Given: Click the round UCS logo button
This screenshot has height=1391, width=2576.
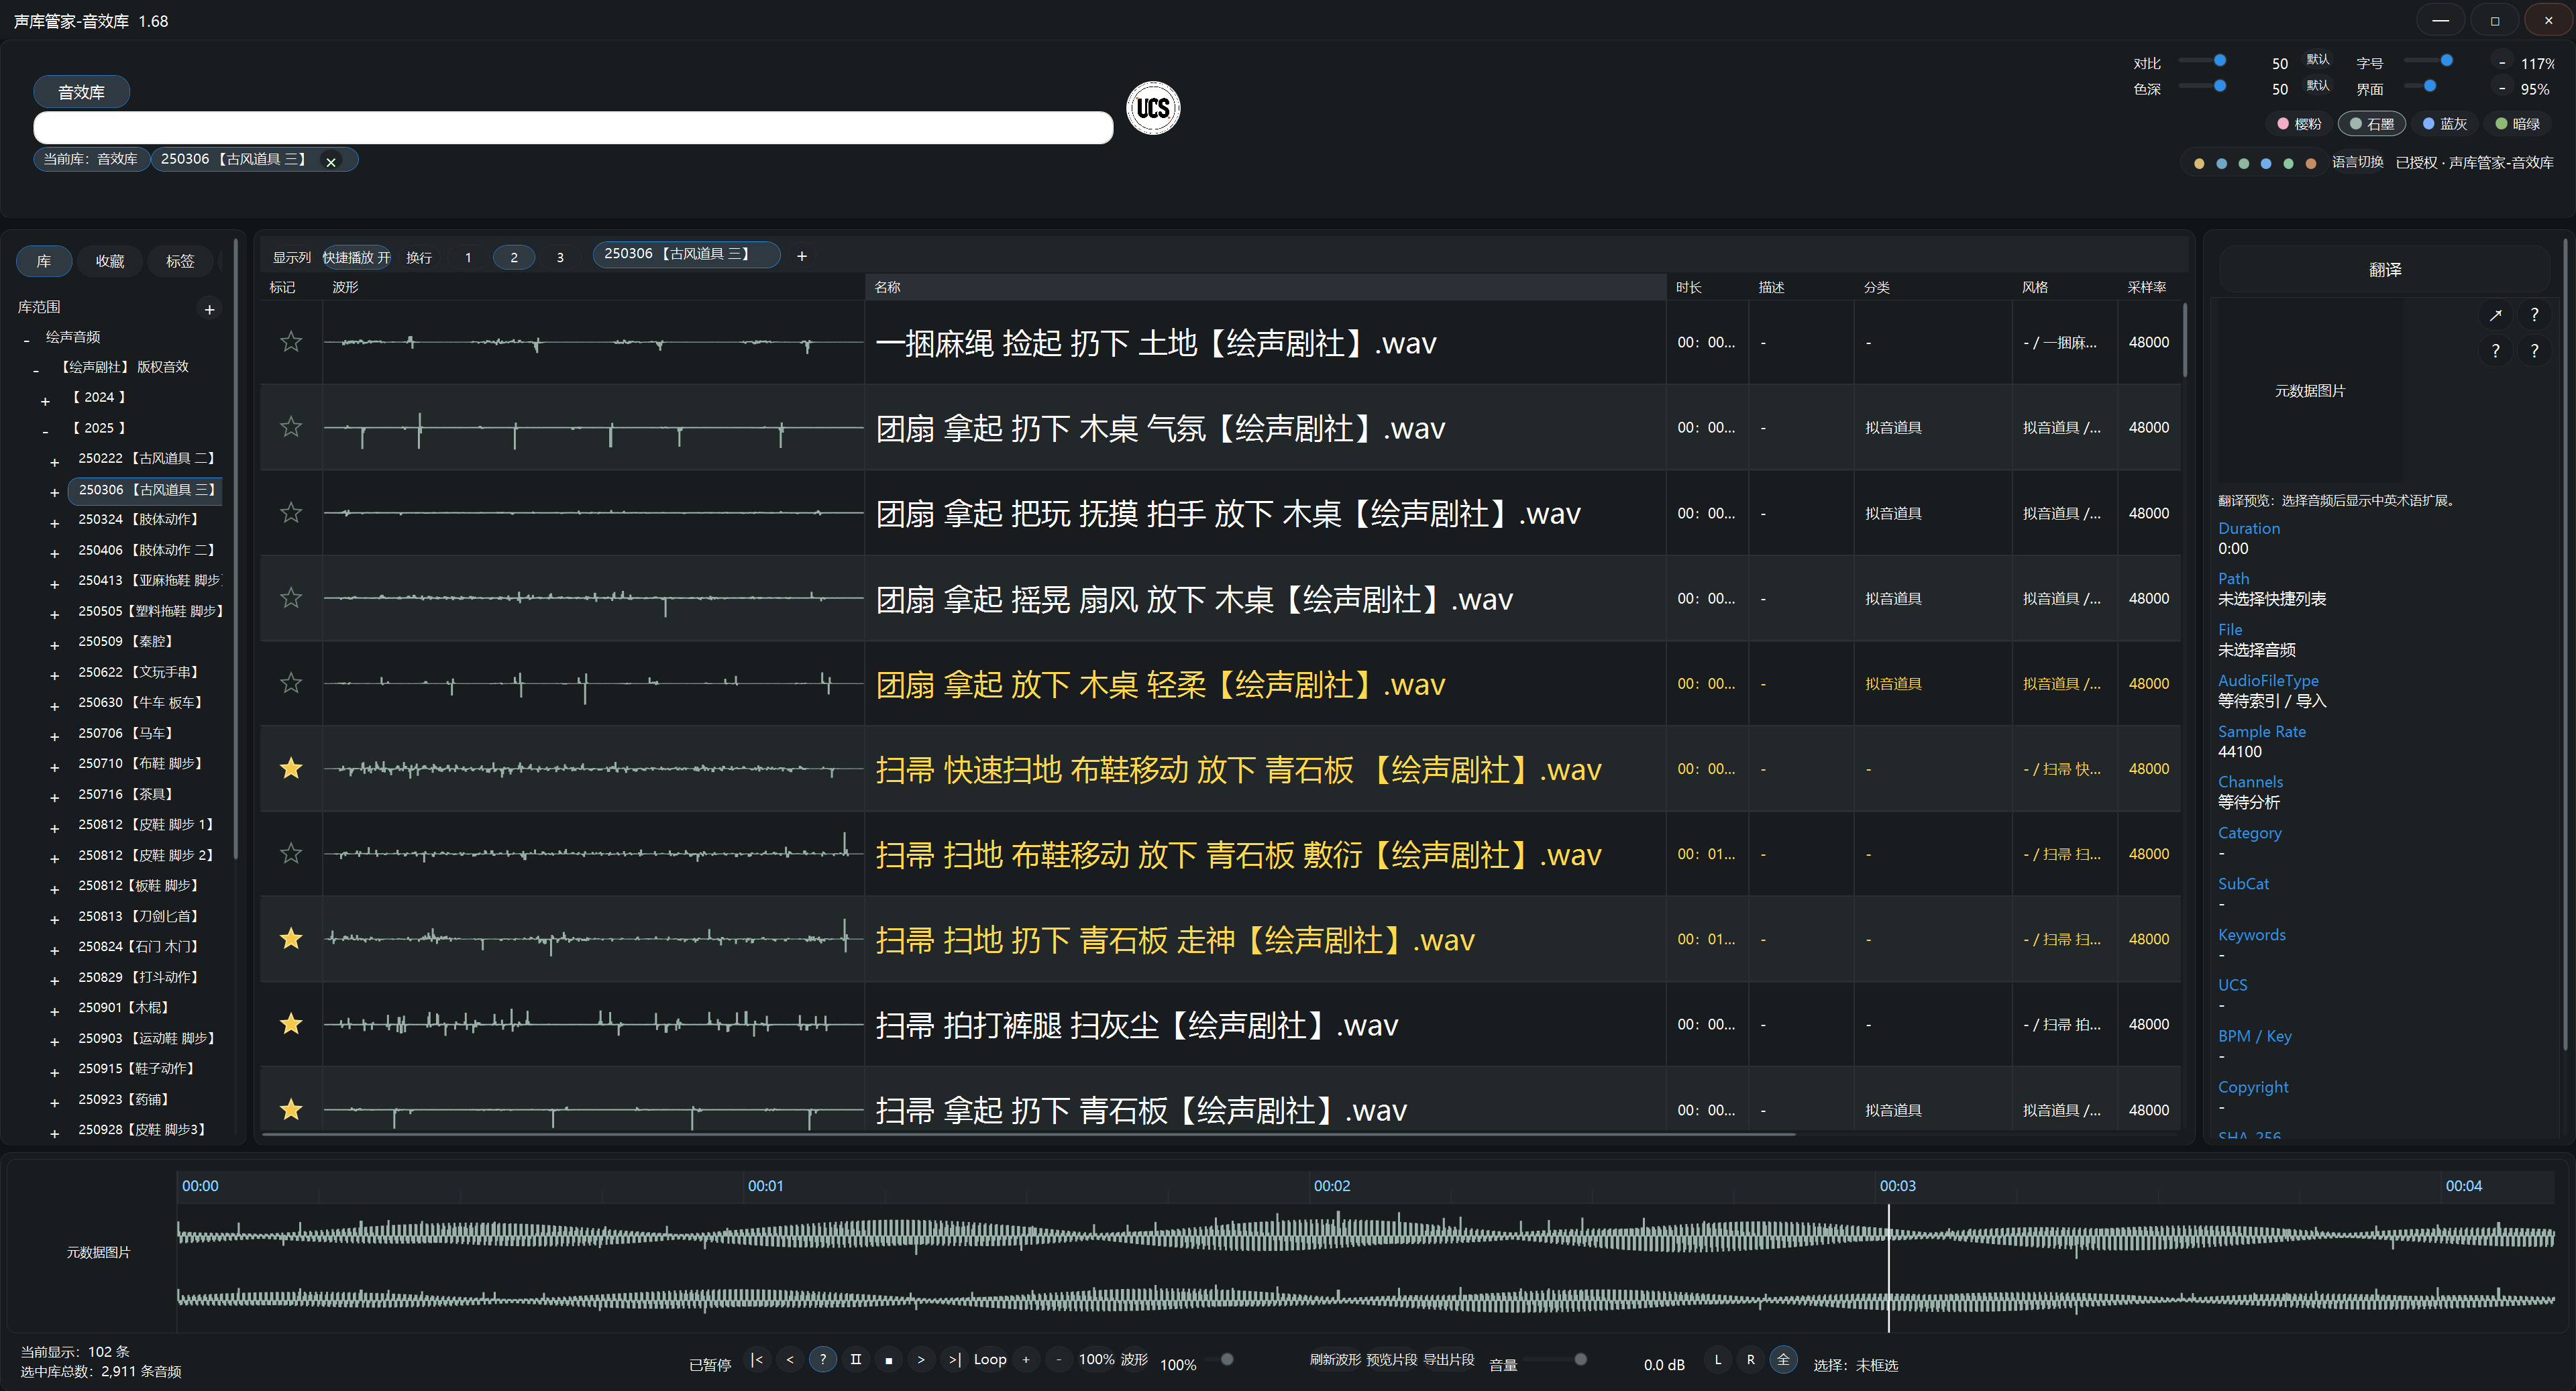Looking at the screenshot, I should click(1153, 108).
